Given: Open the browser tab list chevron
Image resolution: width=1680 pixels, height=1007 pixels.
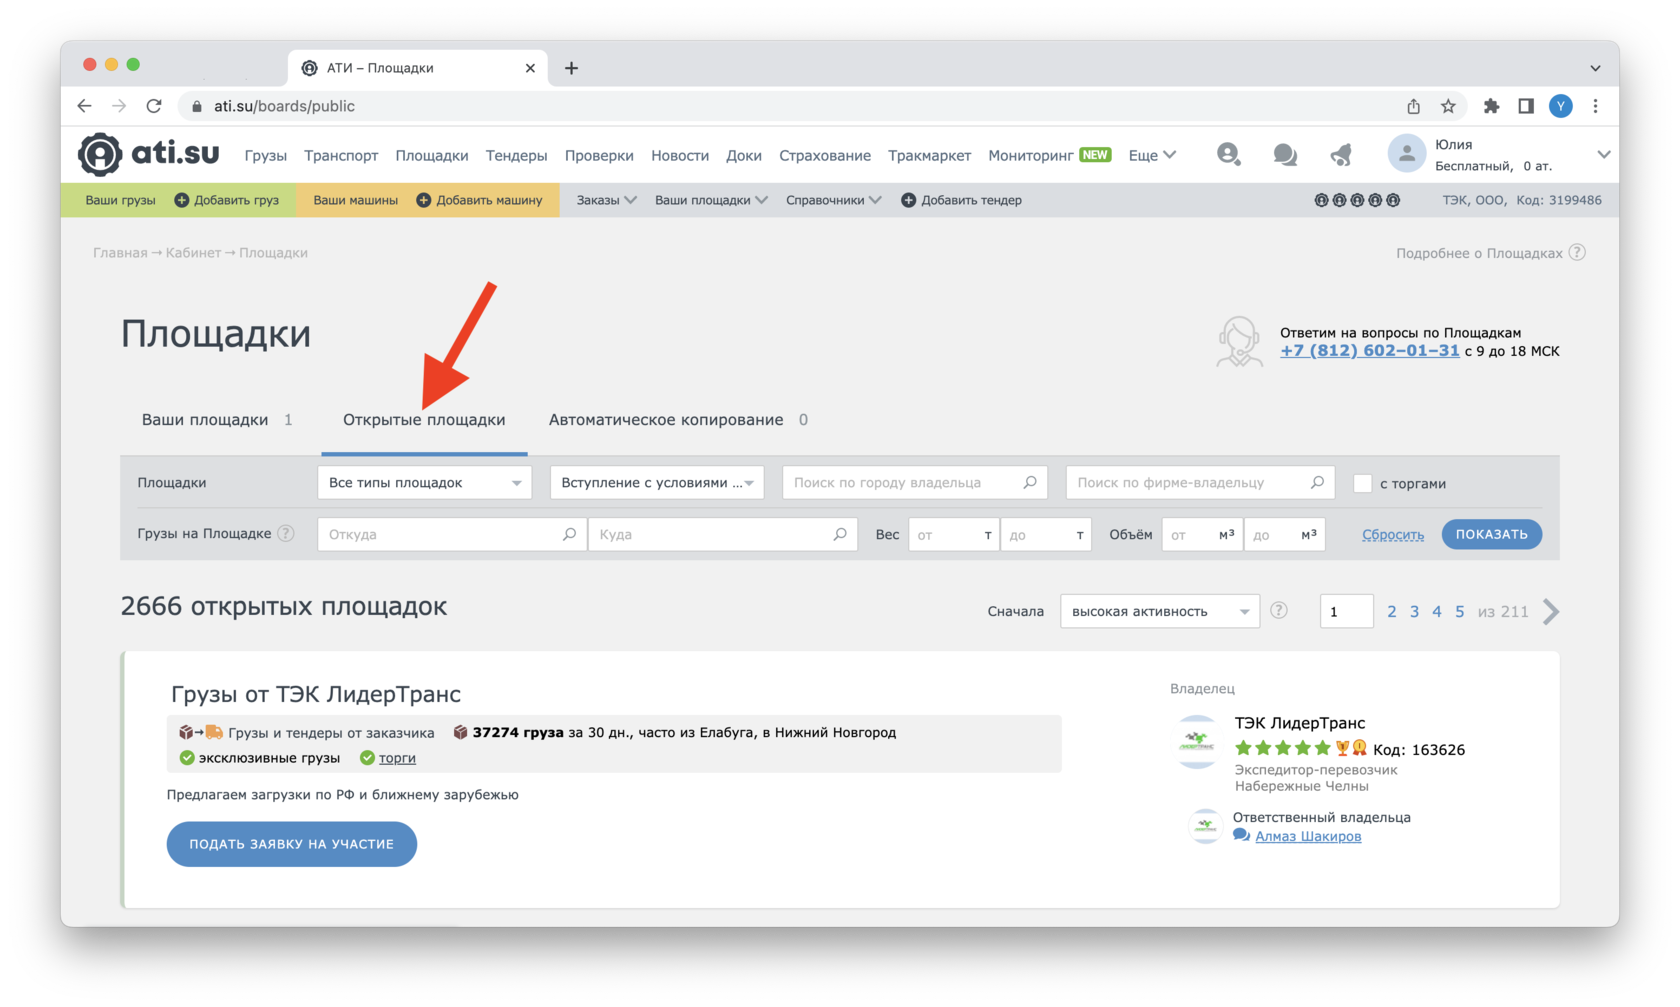Looking at the screenshot, I should tap(1595, 68).
